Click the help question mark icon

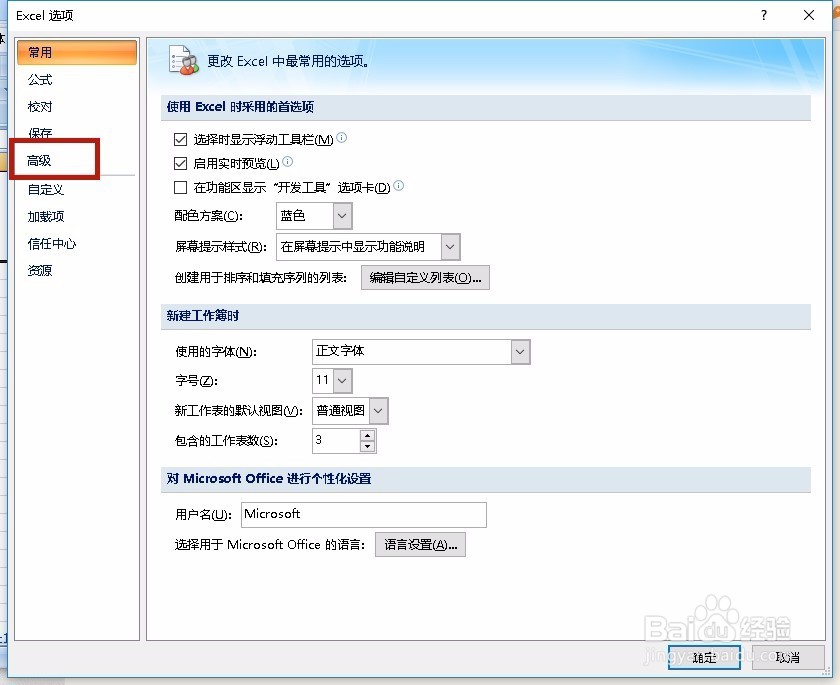pyautogui.click(x=764, y=15)
